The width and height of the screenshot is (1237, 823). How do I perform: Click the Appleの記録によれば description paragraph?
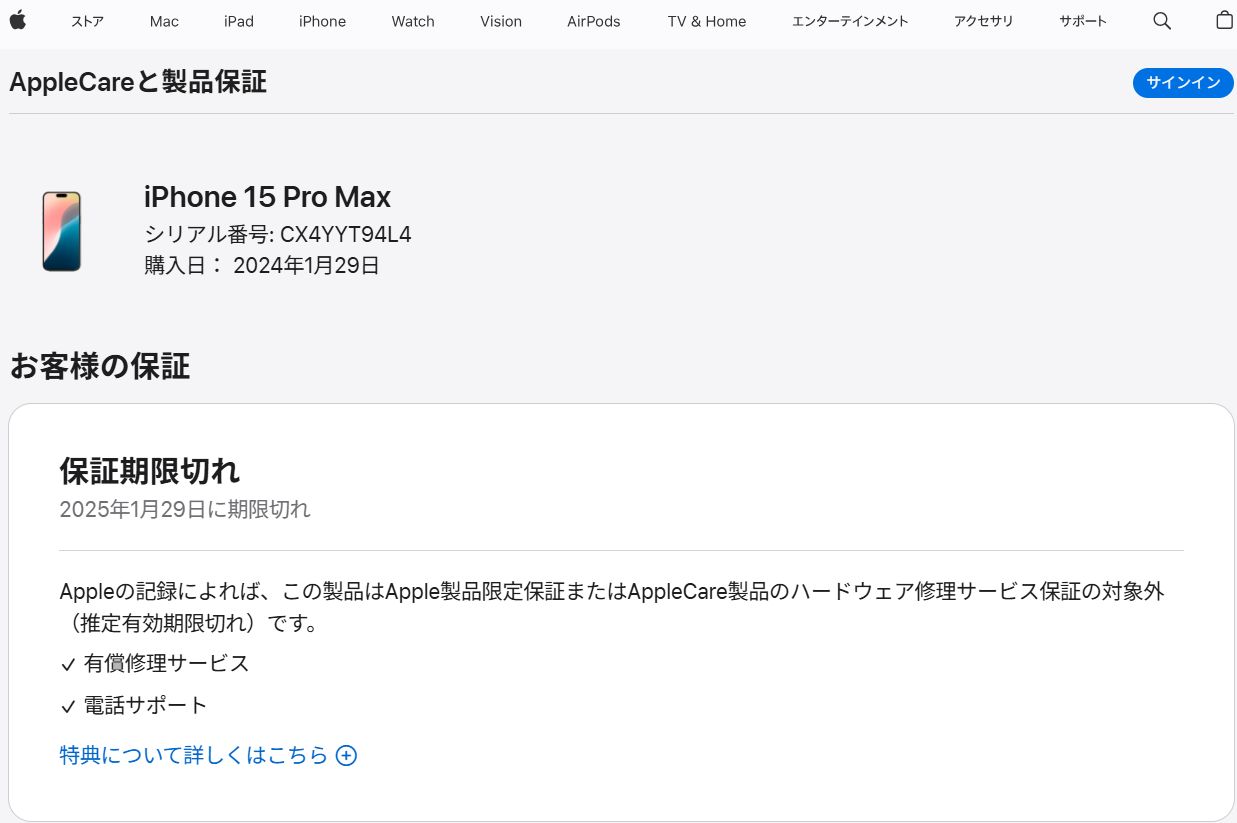[x=612, y=607]
